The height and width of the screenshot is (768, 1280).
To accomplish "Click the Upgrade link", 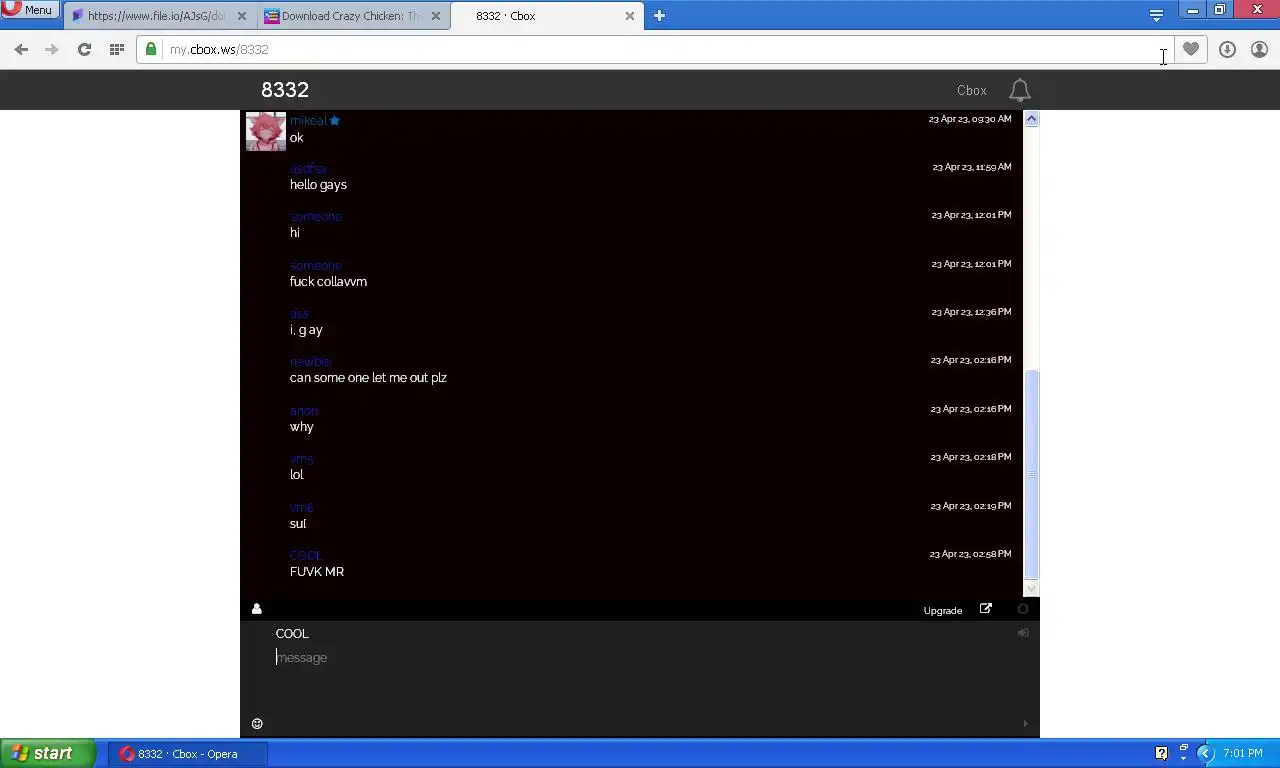I will coord(943,610).
